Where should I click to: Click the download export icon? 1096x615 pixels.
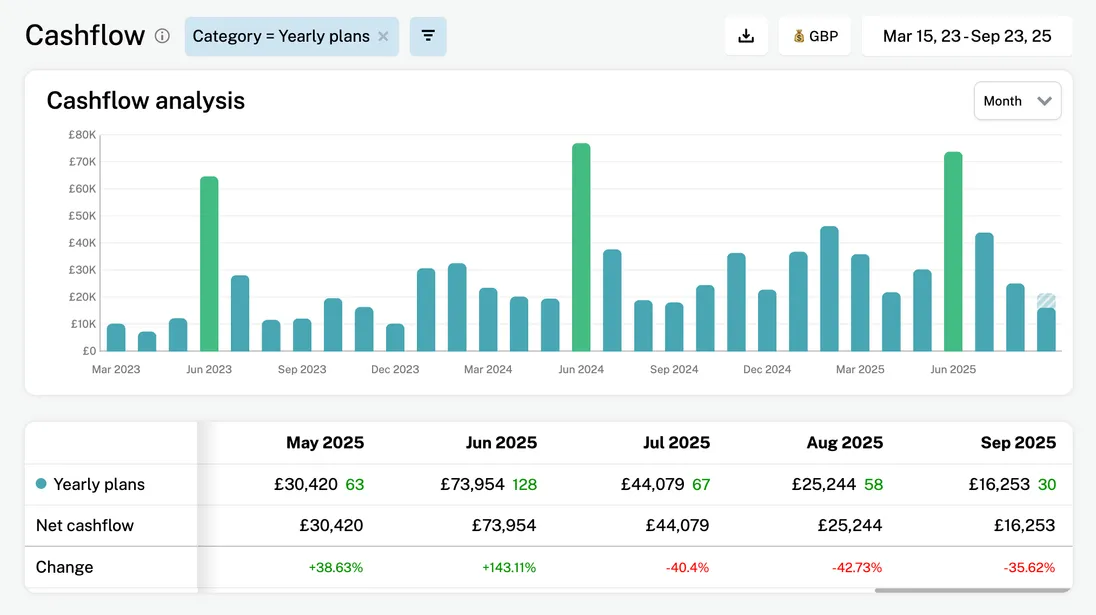coord(746,35)
